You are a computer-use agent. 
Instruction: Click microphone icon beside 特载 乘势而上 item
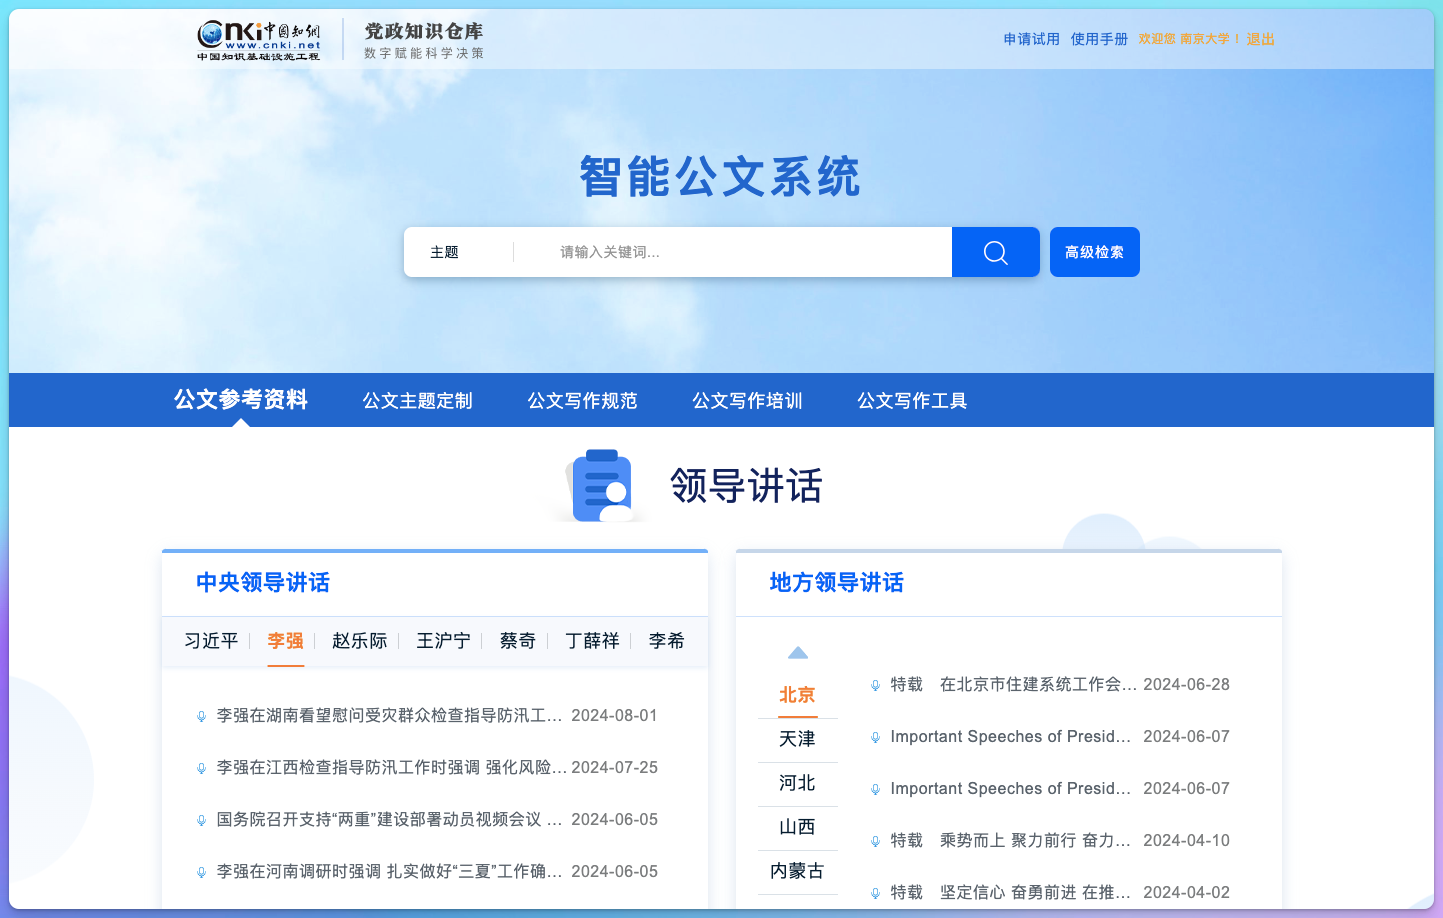pyautogui.click(x=875, y=840)
